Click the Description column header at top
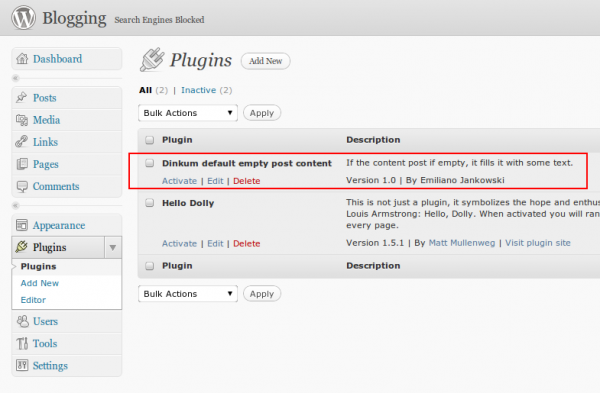This screenshot has height=393, width=600. 373,140
